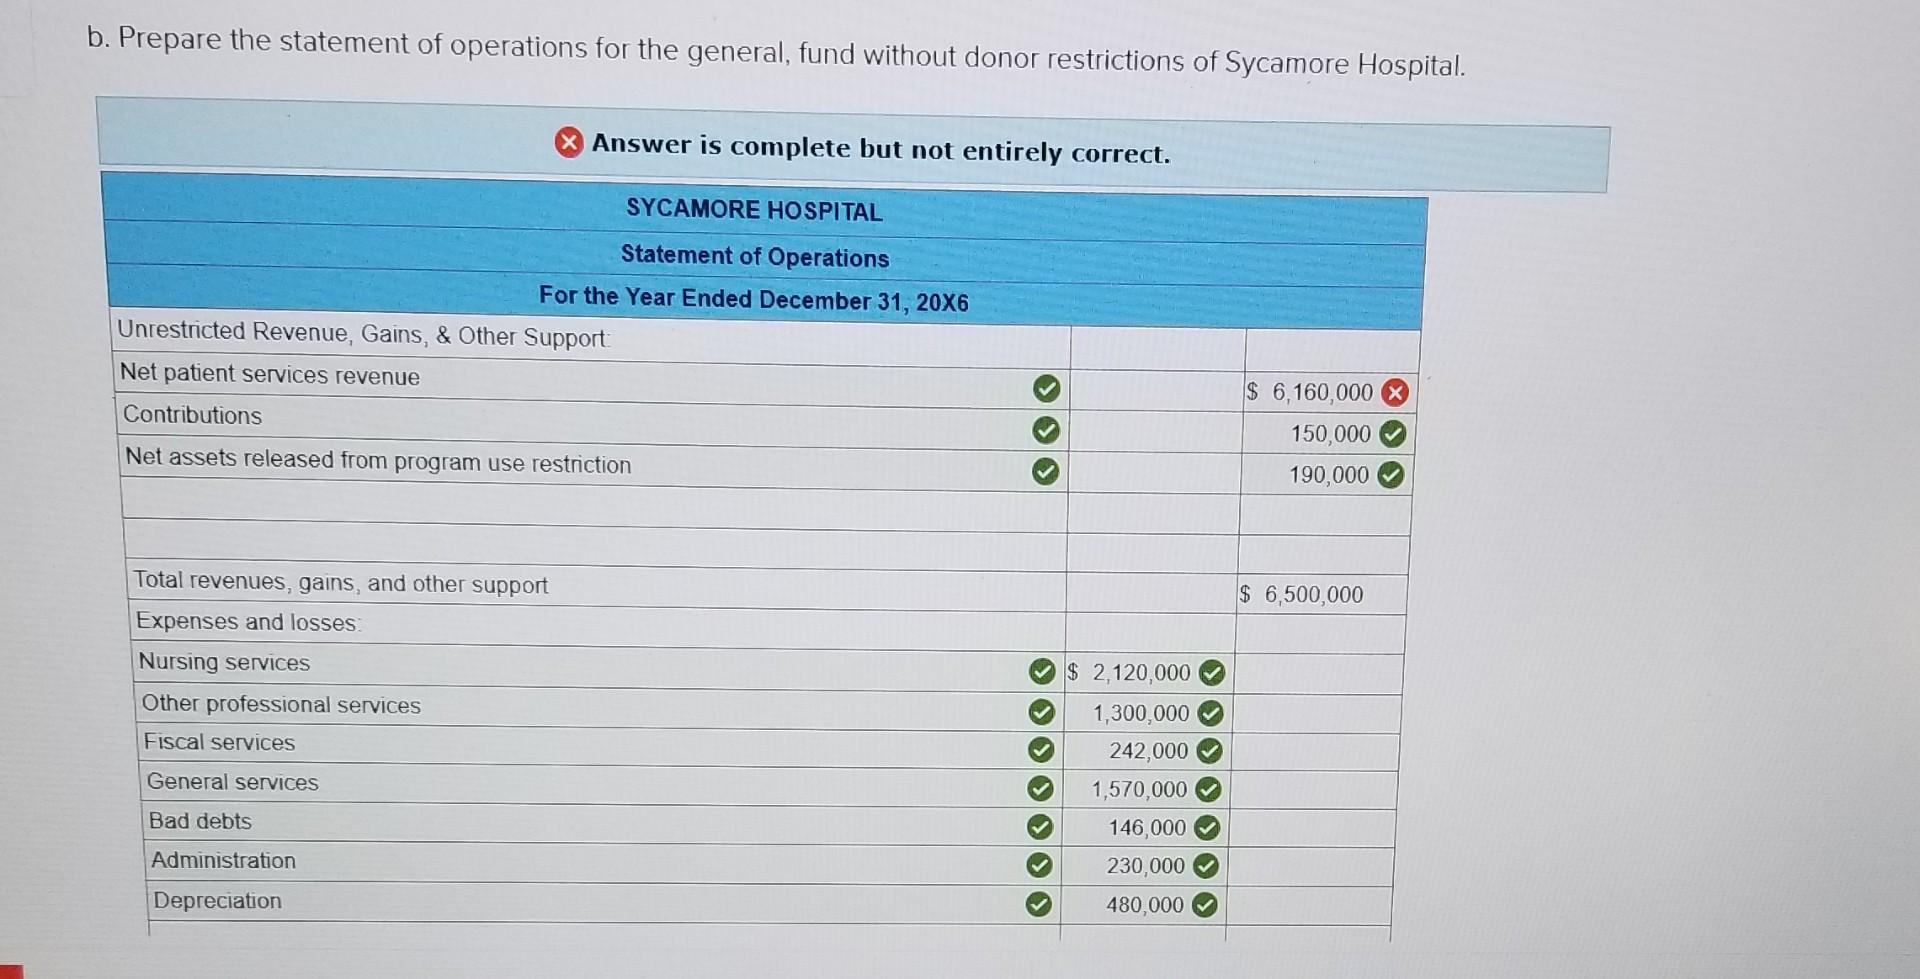Select the Contributions account label cell
The height and width of the screenshot is (979, 1920).
pyautogui.click(x=190, y=416)
